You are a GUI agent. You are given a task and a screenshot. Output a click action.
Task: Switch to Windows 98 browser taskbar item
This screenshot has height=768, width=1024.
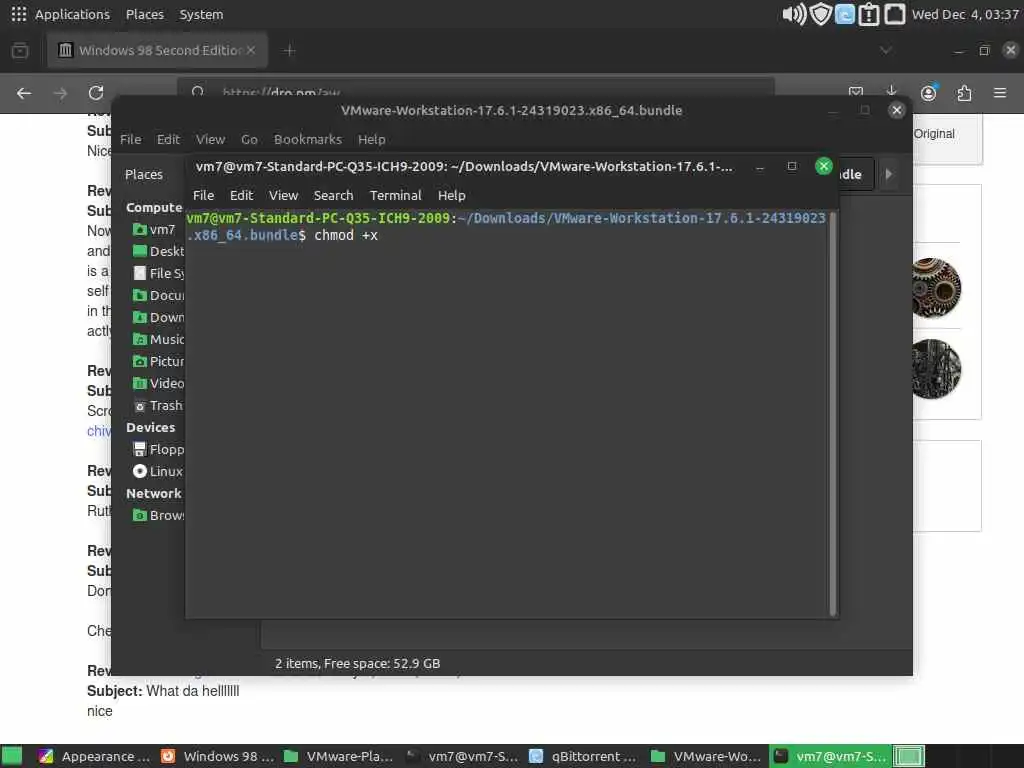(x=217, y=756)
